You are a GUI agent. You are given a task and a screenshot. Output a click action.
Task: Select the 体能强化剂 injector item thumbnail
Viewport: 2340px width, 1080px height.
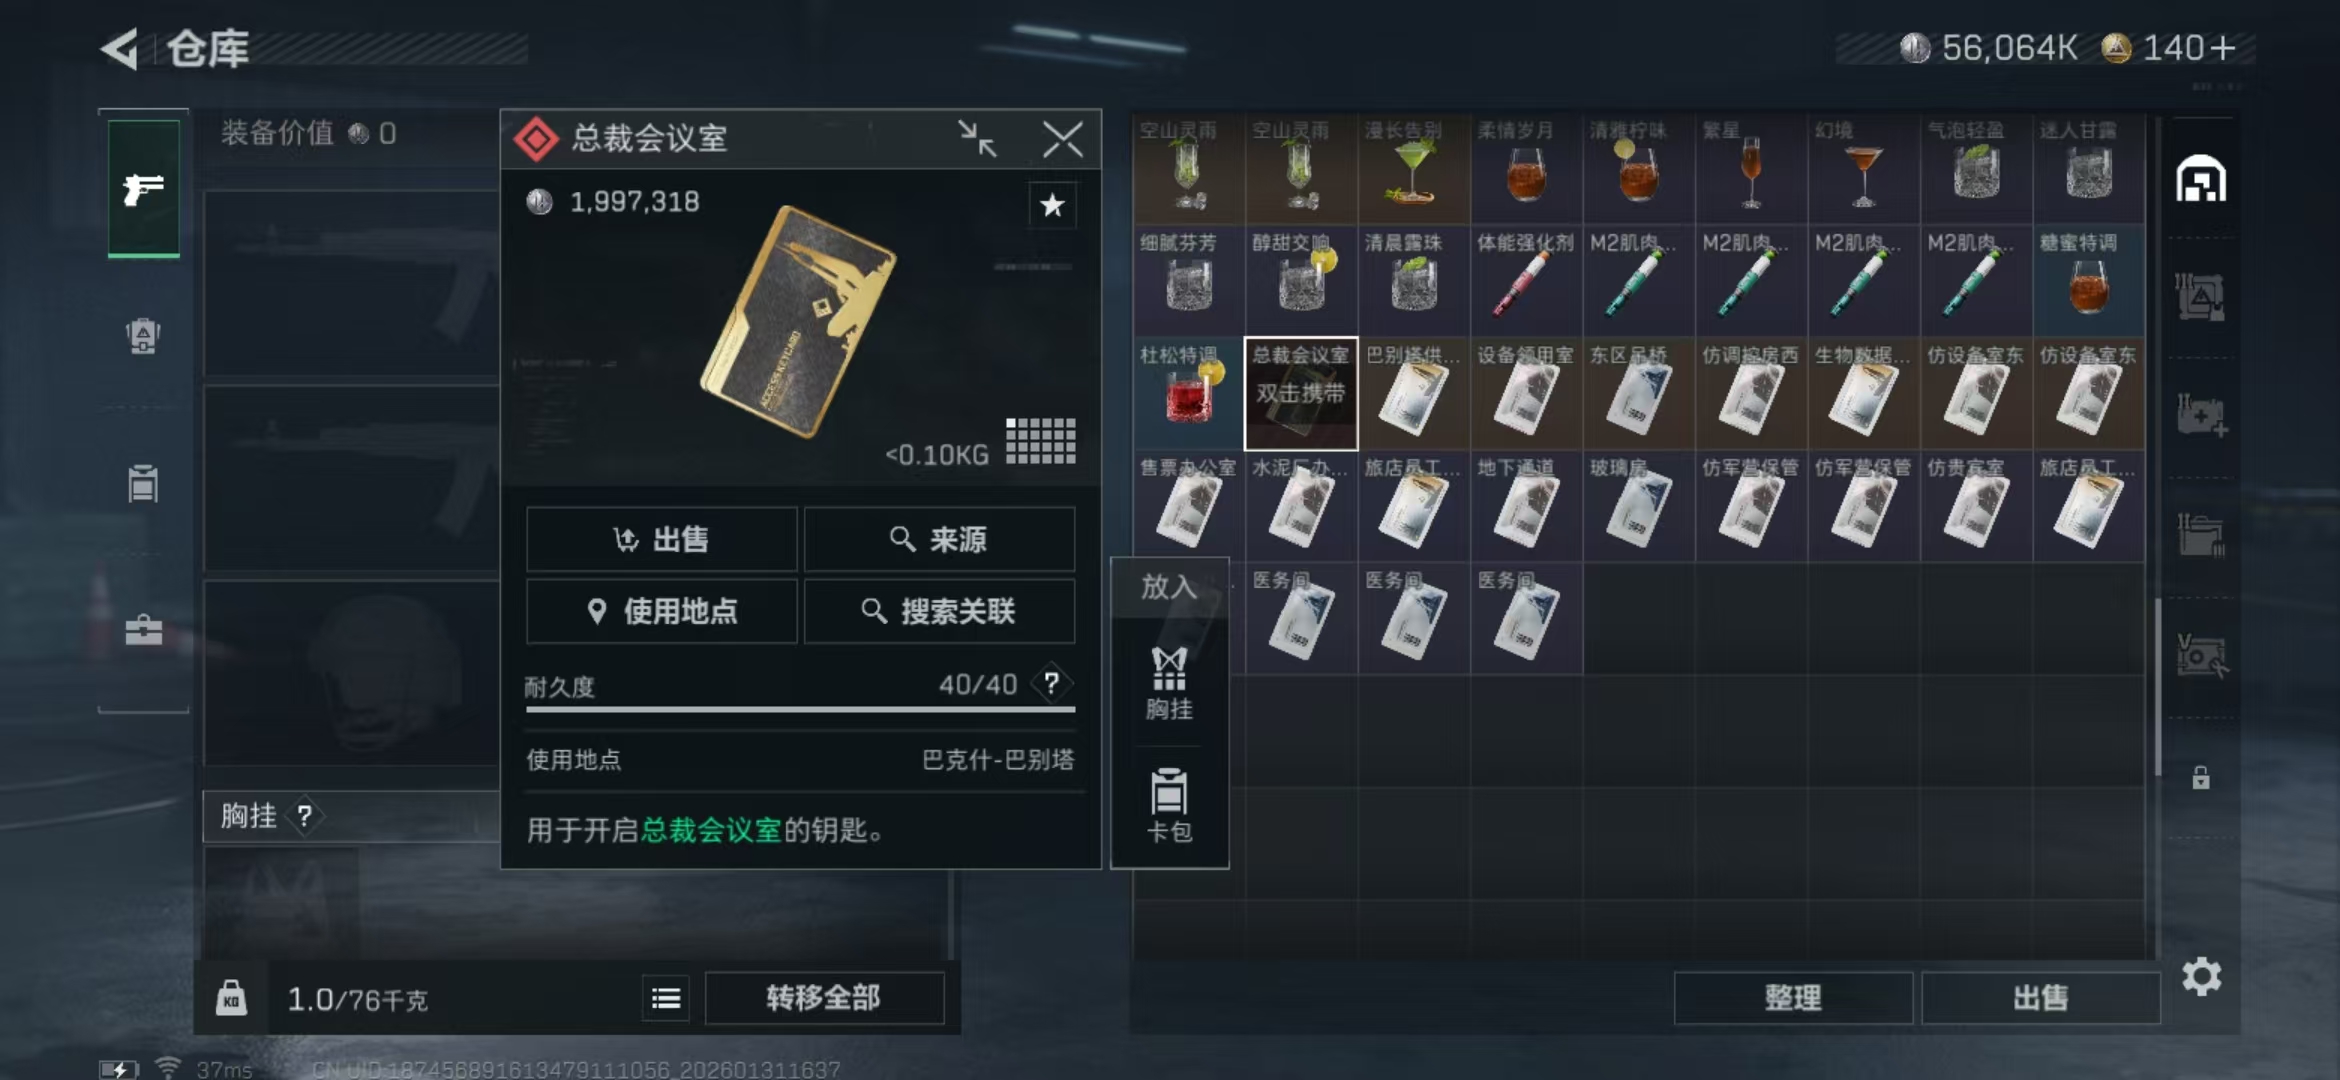pos(1527,281)
